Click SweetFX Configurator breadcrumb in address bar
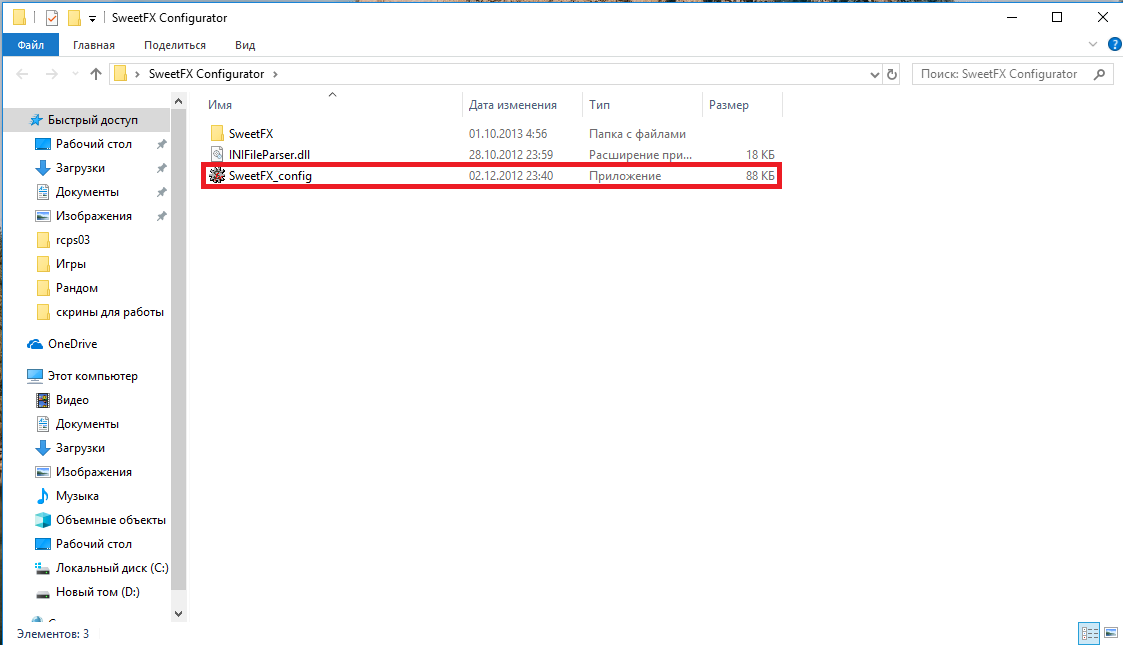The width and height of the screenshot is (1123, 645). 206,74
